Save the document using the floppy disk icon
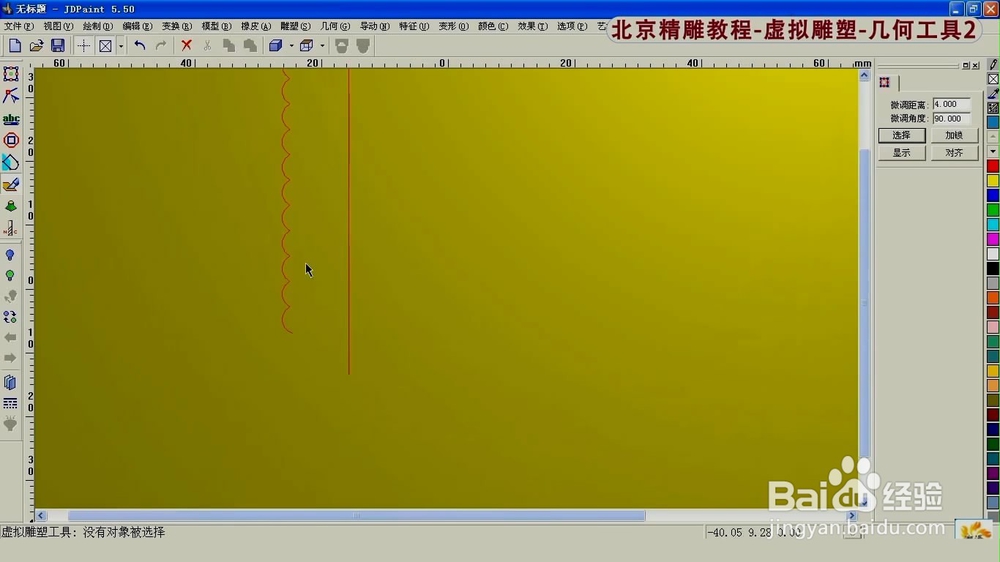The height and width of the screenshot is (562, 1000). pyautogui.click(x=57, y=45)
